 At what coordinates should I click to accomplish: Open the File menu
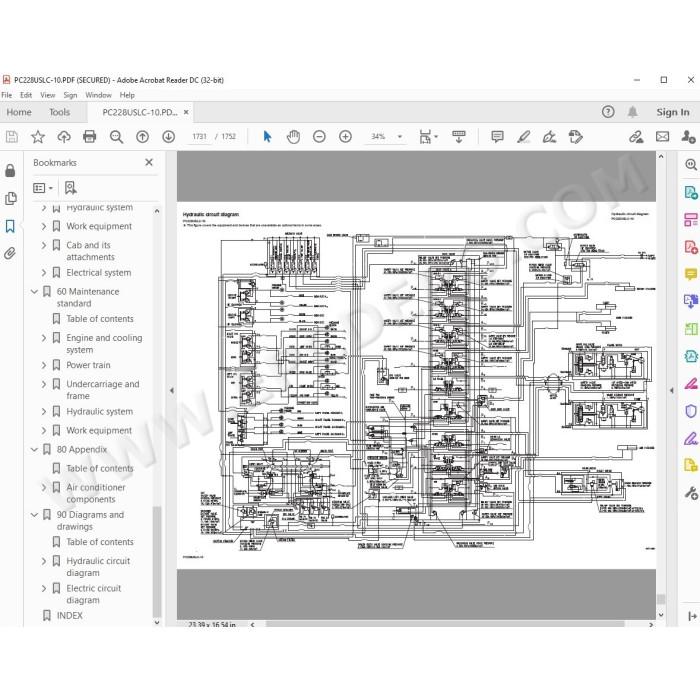point(7,95)
